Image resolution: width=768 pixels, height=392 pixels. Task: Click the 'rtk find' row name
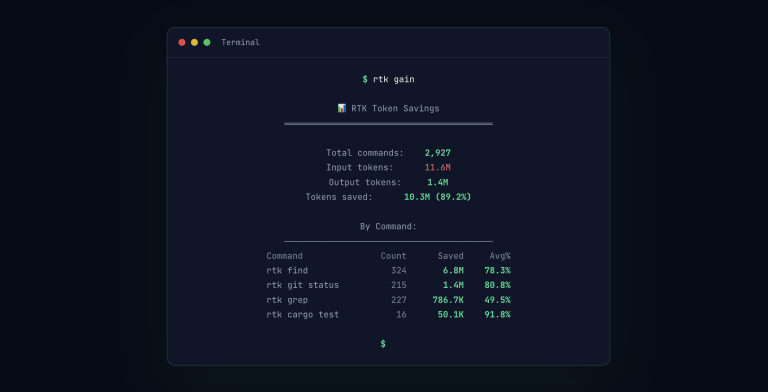coord(287,270)
